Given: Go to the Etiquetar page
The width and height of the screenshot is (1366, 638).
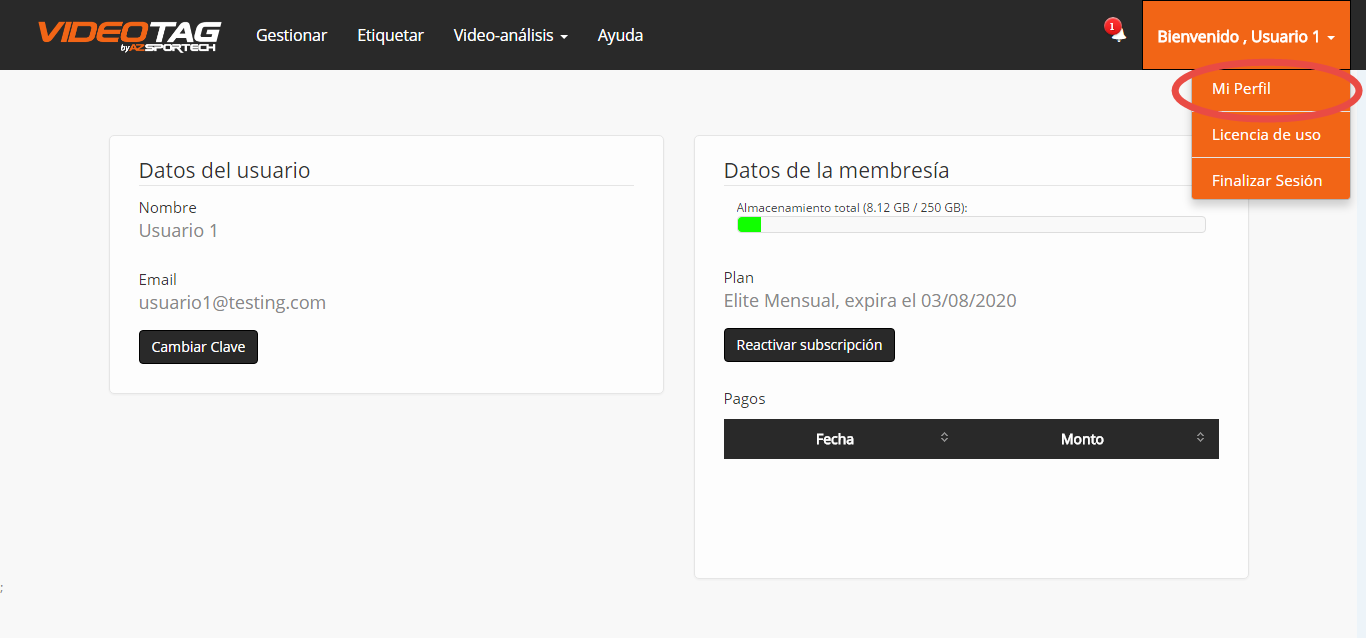Looking at the screenshot, I should [x=390, y=35].
